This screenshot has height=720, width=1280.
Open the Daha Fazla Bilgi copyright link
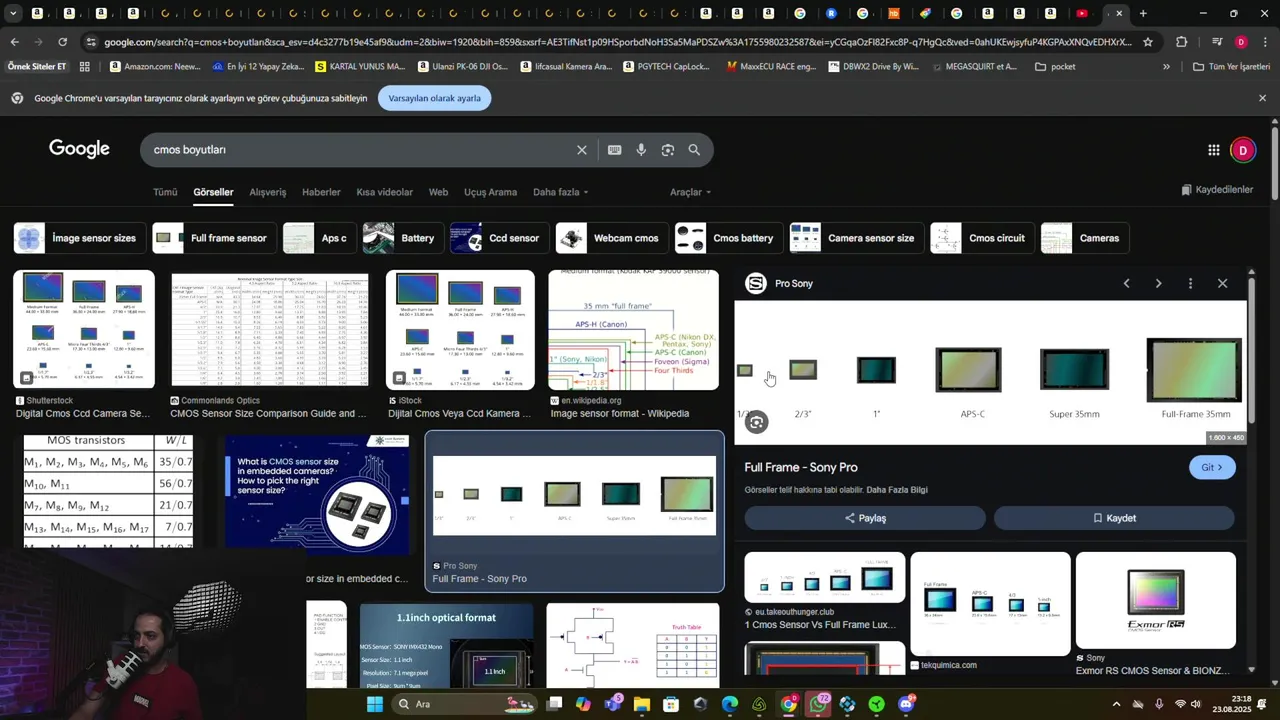click(x=897, y=490)
